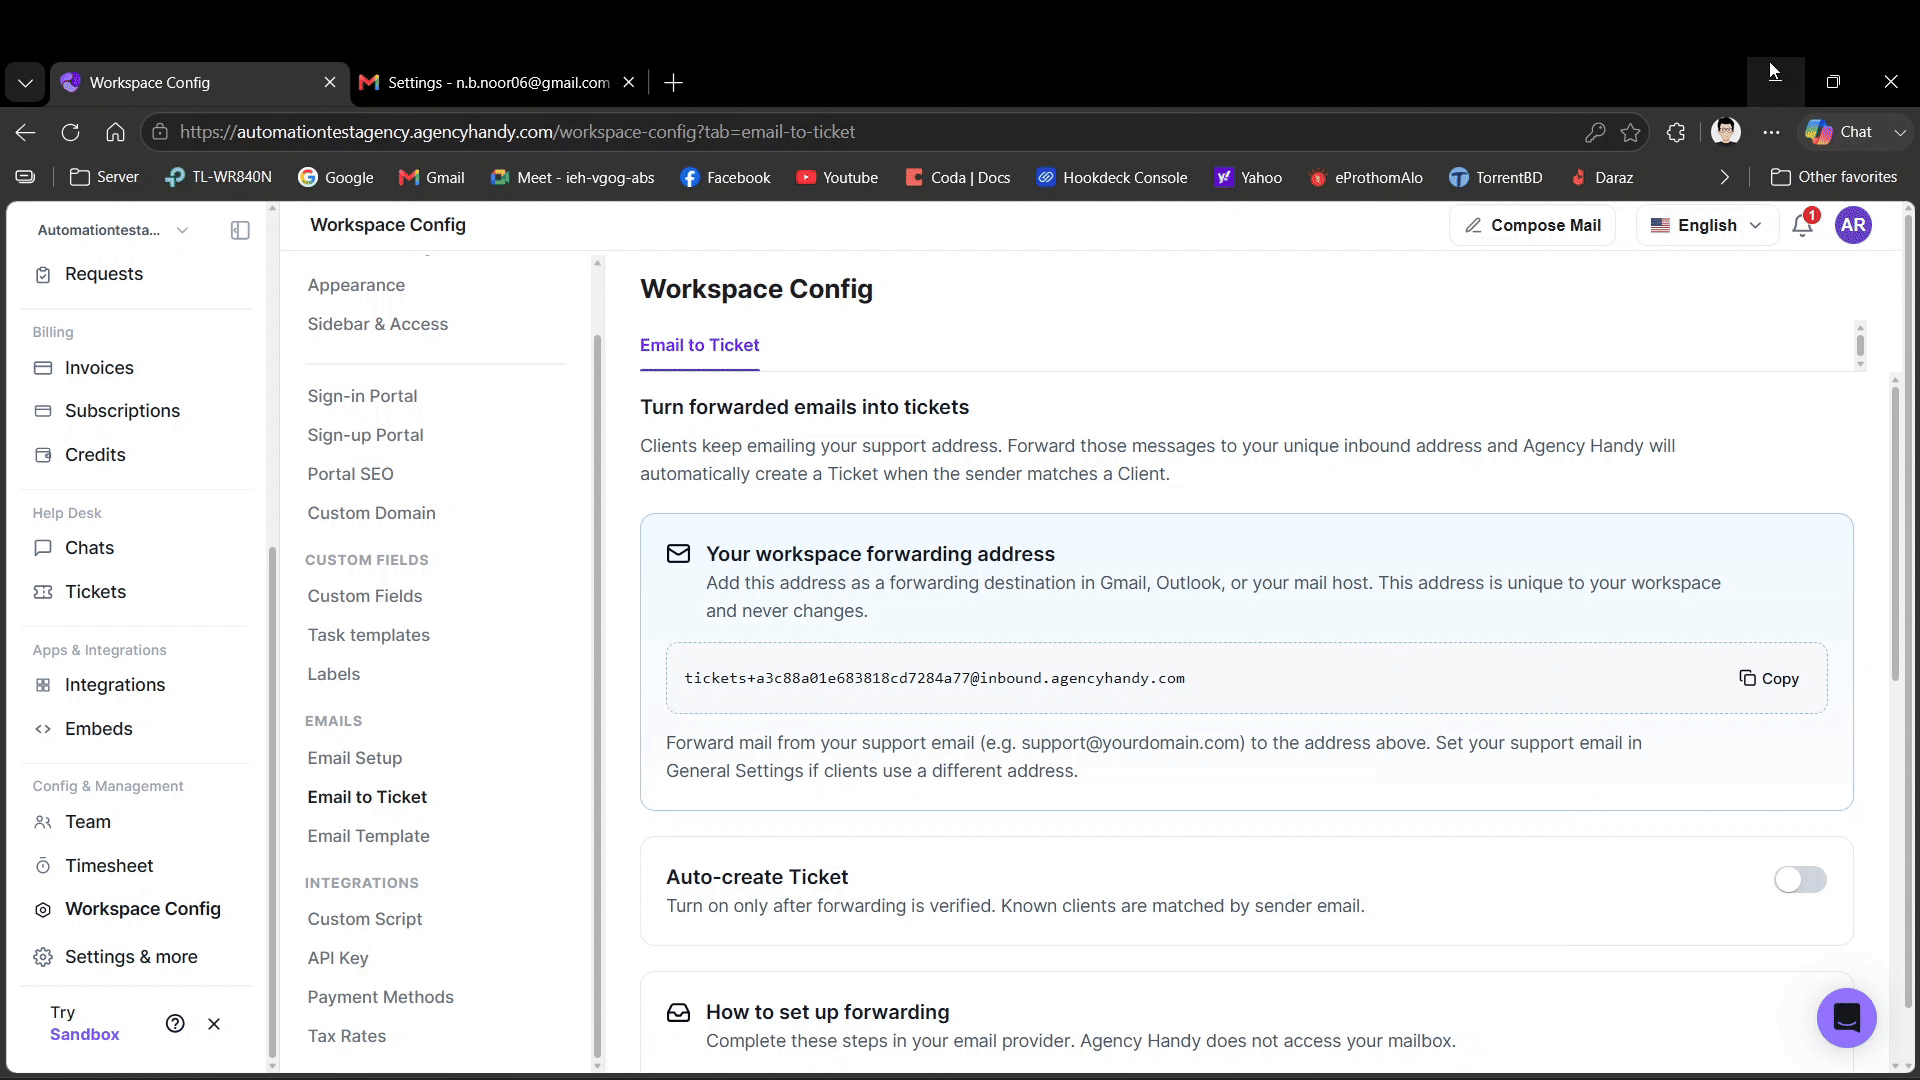Viewport: 1920px width, 1080px height.
Task: Open the Requests sidebar item
Action: (x=136, y=274)
